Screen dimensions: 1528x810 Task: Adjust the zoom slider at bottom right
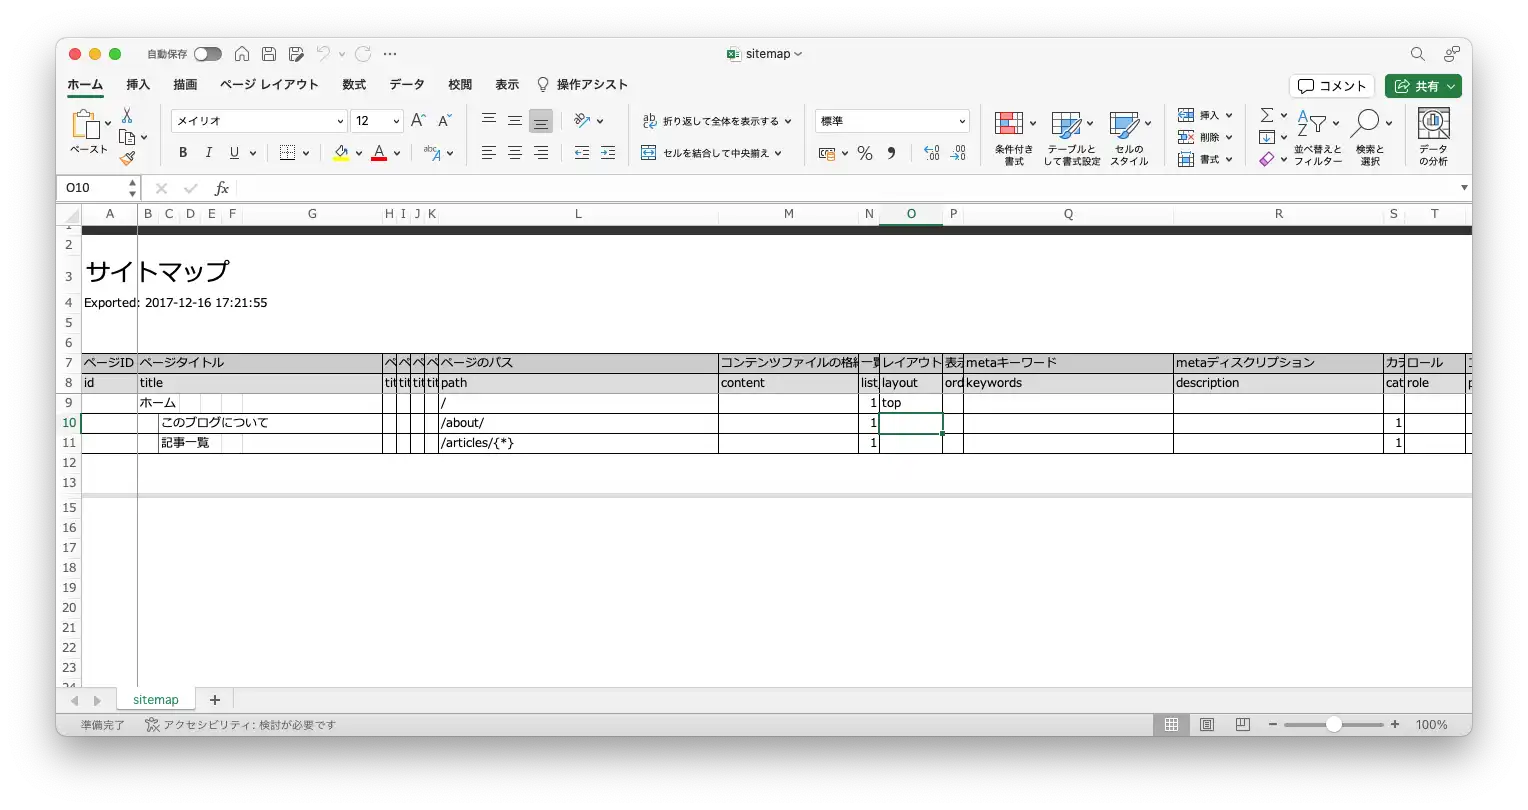coord(1335,724)
